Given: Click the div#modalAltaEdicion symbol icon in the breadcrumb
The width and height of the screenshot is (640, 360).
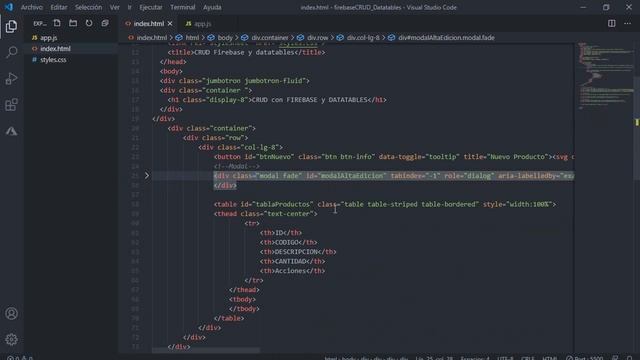Looking at the screenshot, I should click(391, 38).
